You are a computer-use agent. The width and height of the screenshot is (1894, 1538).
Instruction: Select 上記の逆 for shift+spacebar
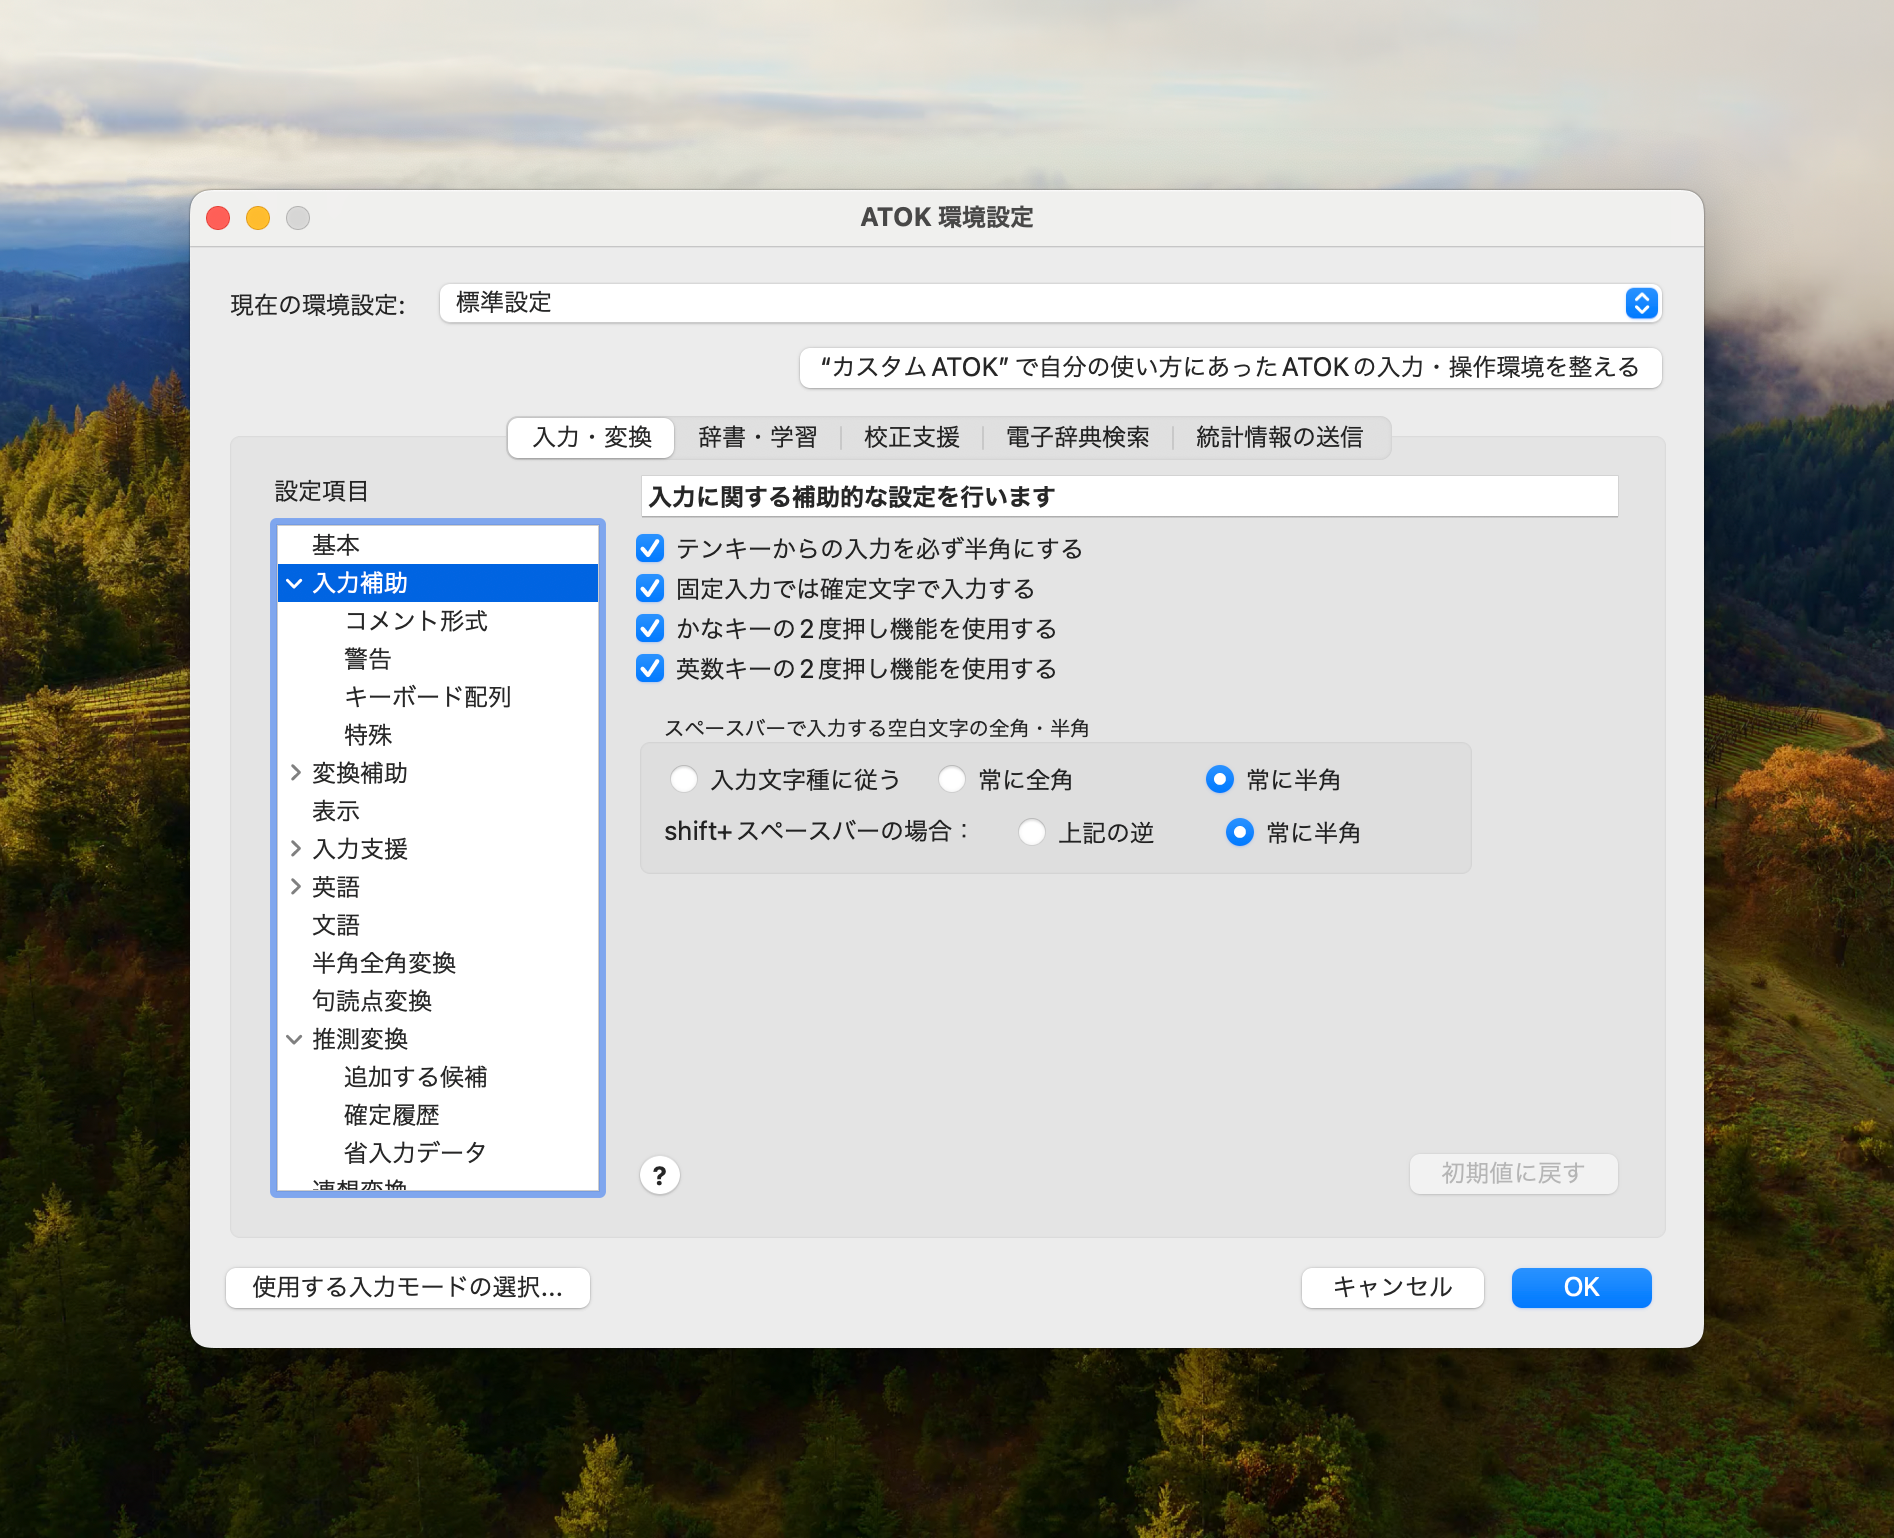pos(1032,832)
